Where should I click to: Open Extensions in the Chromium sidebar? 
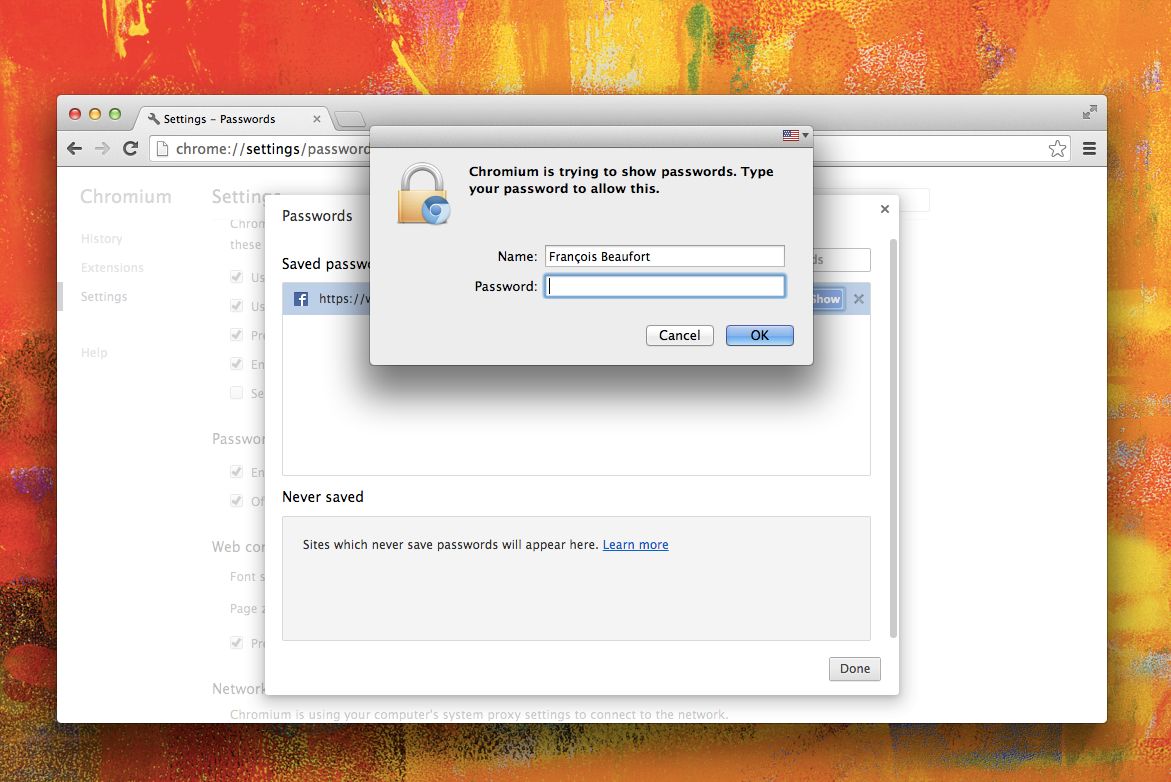click(x=112, y=267)
